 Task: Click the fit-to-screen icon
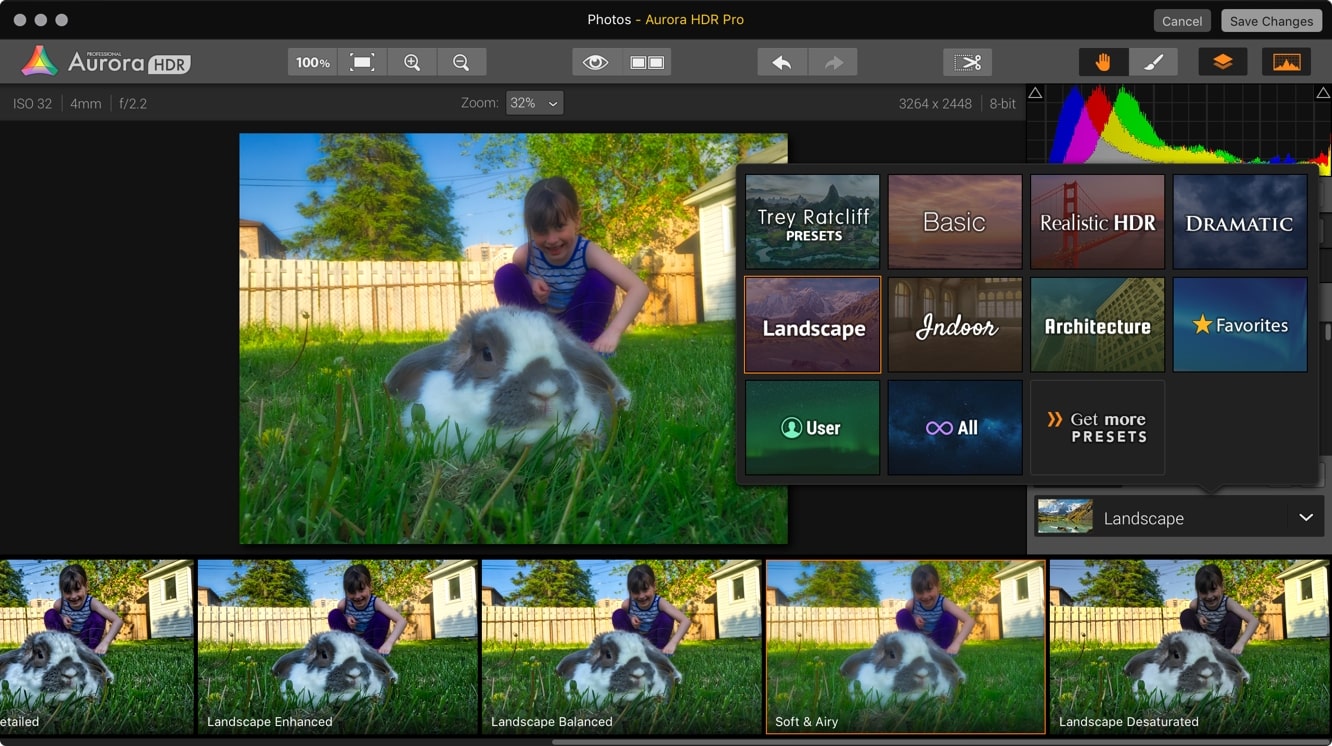(x=362, y=62)
